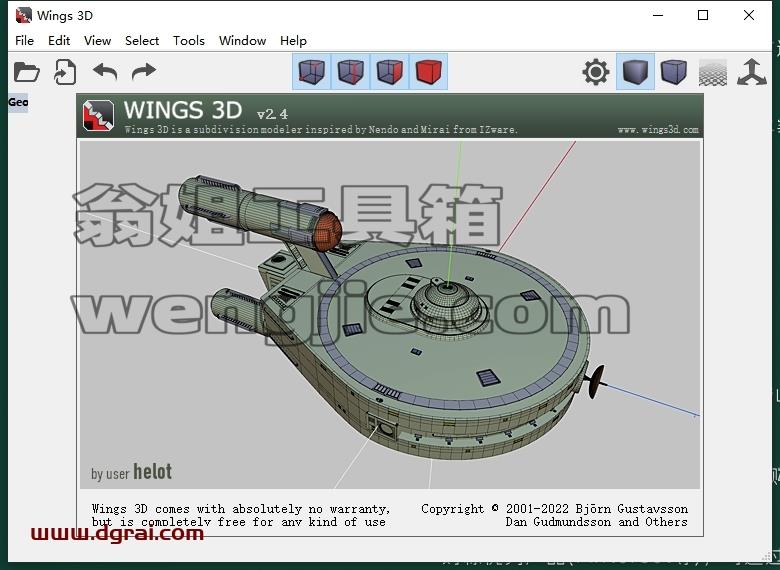Click the www.wings3d.com link
This screenshot has height=570, width=780.
point(658,130)
